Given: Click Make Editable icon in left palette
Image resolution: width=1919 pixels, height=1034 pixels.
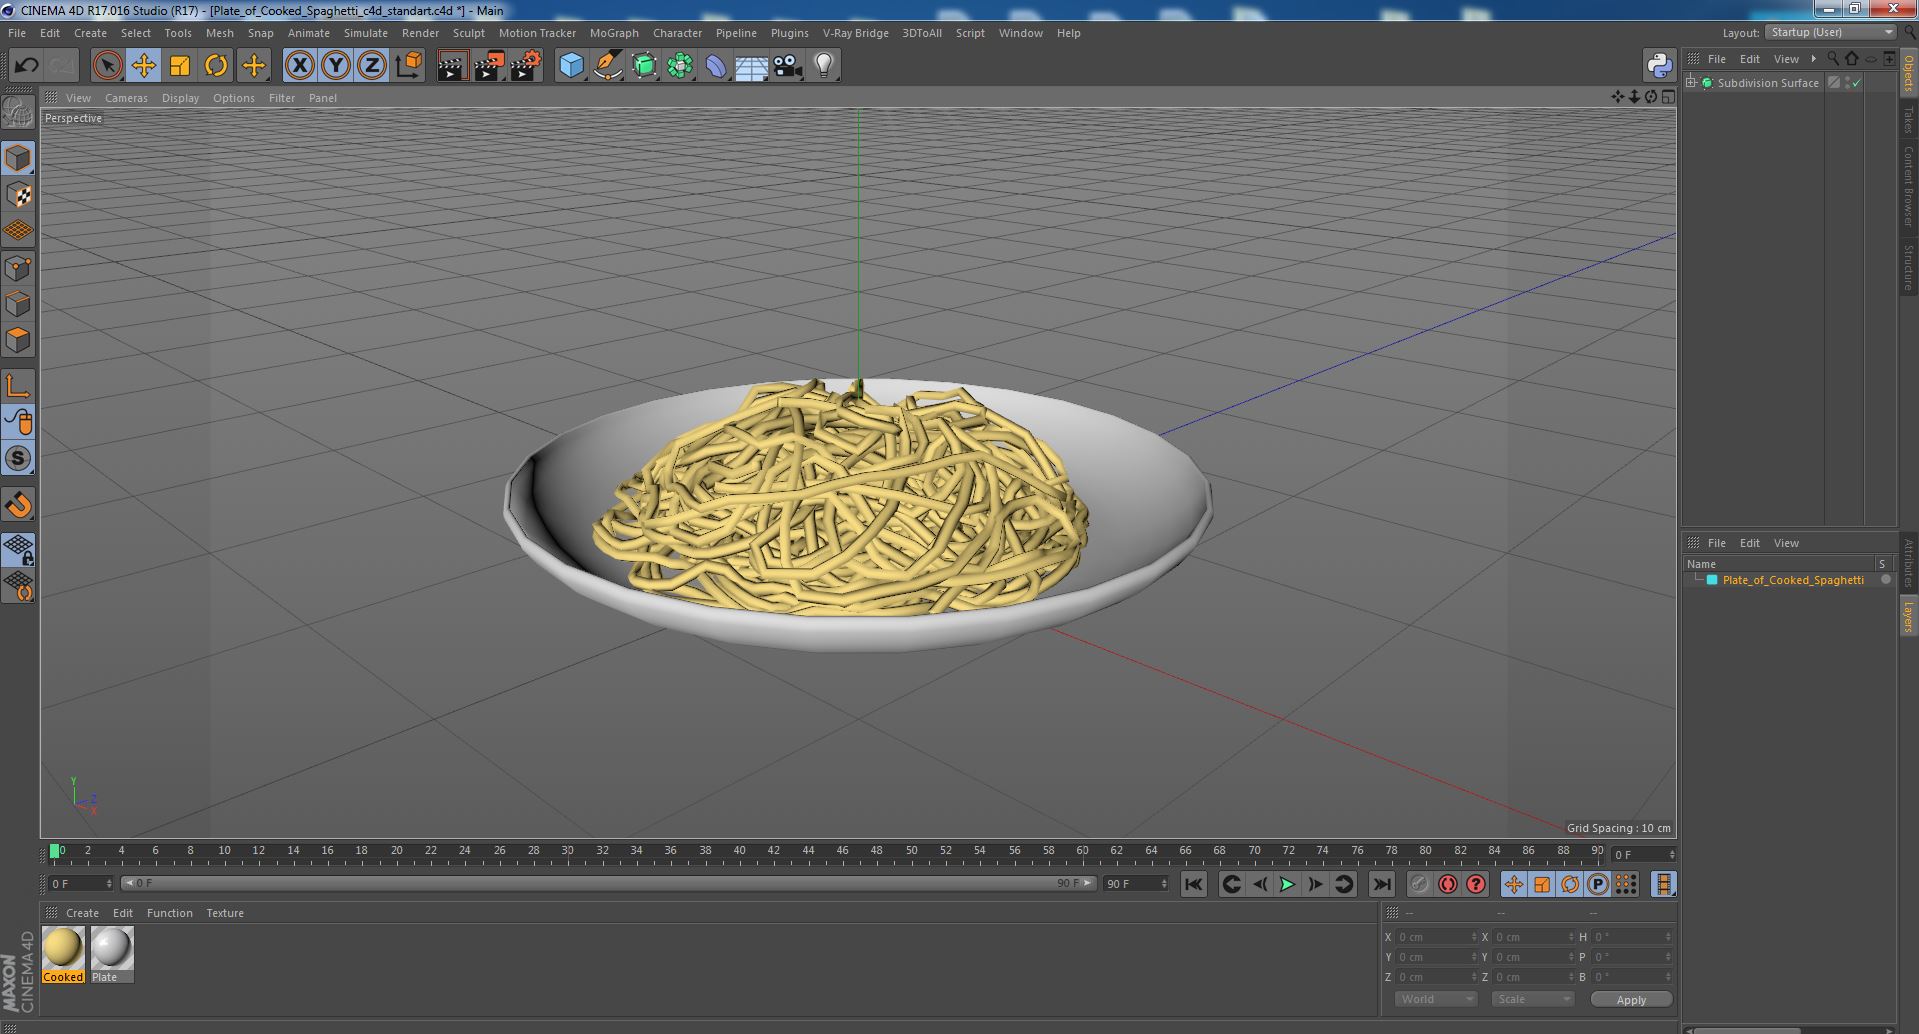Looking at the screenshot, I should [x=18, y=113].
